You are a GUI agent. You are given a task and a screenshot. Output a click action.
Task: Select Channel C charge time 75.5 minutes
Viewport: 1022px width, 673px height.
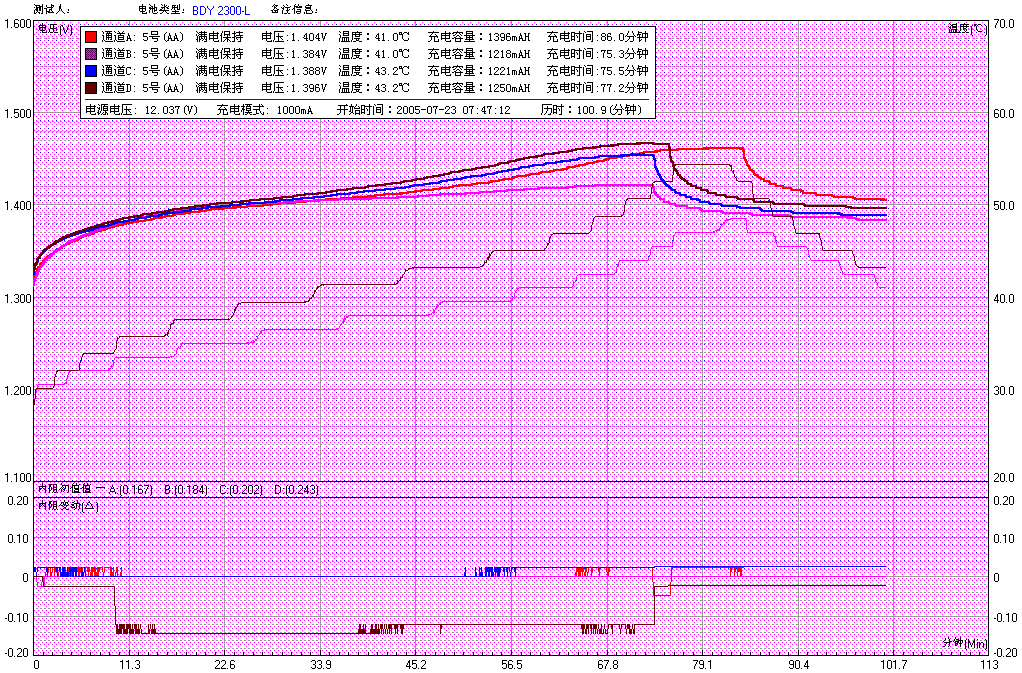pos(597,71)
